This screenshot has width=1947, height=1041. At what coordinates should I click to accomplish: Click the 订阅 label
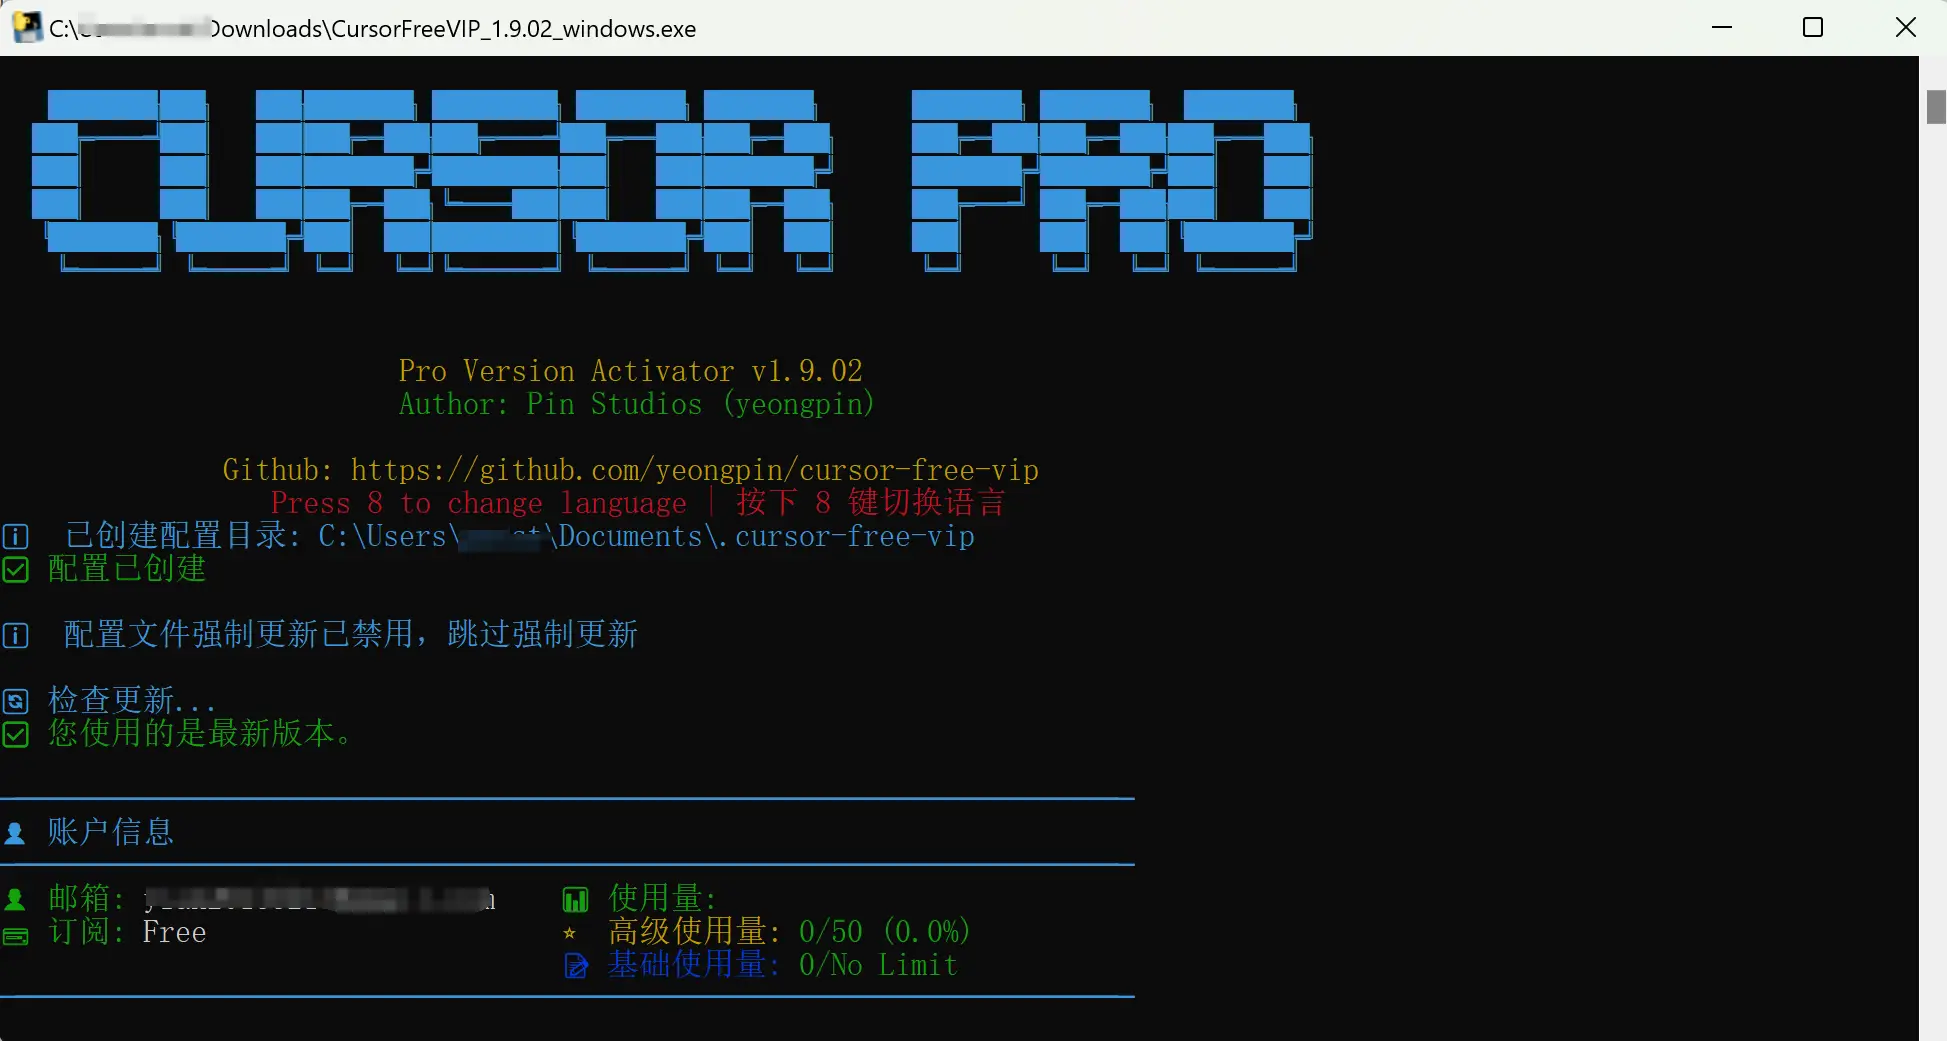86,931
